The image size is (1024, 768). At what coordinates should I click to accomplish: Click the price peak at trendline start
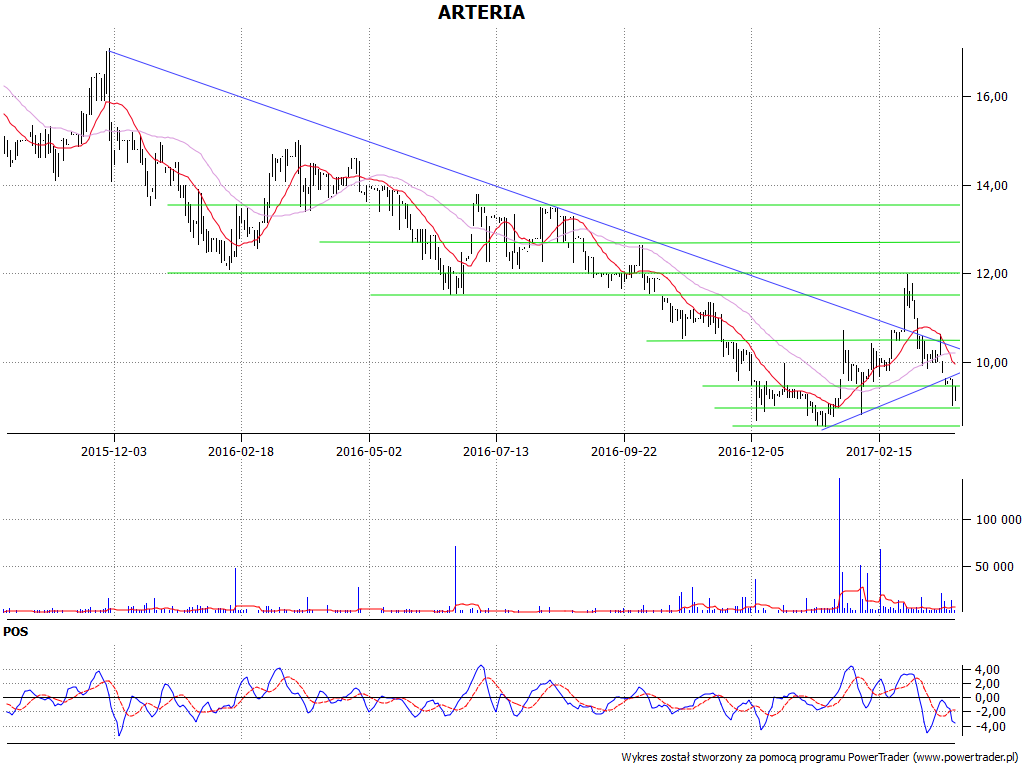point(109,51)
